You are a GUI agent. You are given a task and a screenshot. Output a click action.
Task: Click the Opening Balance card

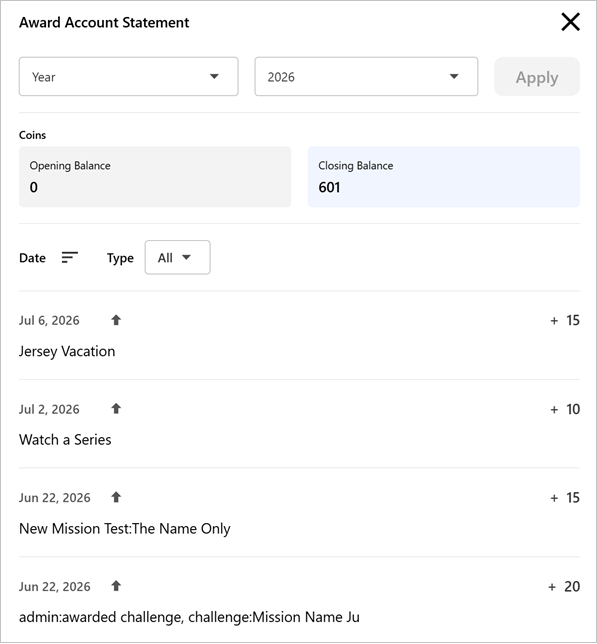[x=155, y=177]
